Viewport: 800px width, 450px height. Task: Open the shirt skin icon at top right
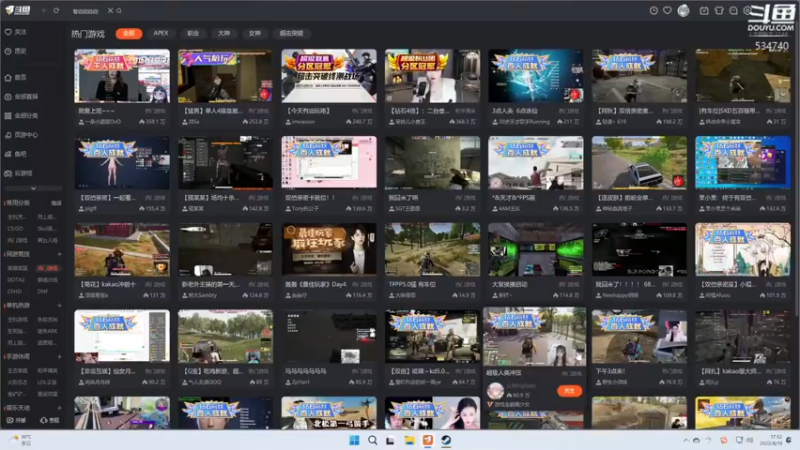719,10
